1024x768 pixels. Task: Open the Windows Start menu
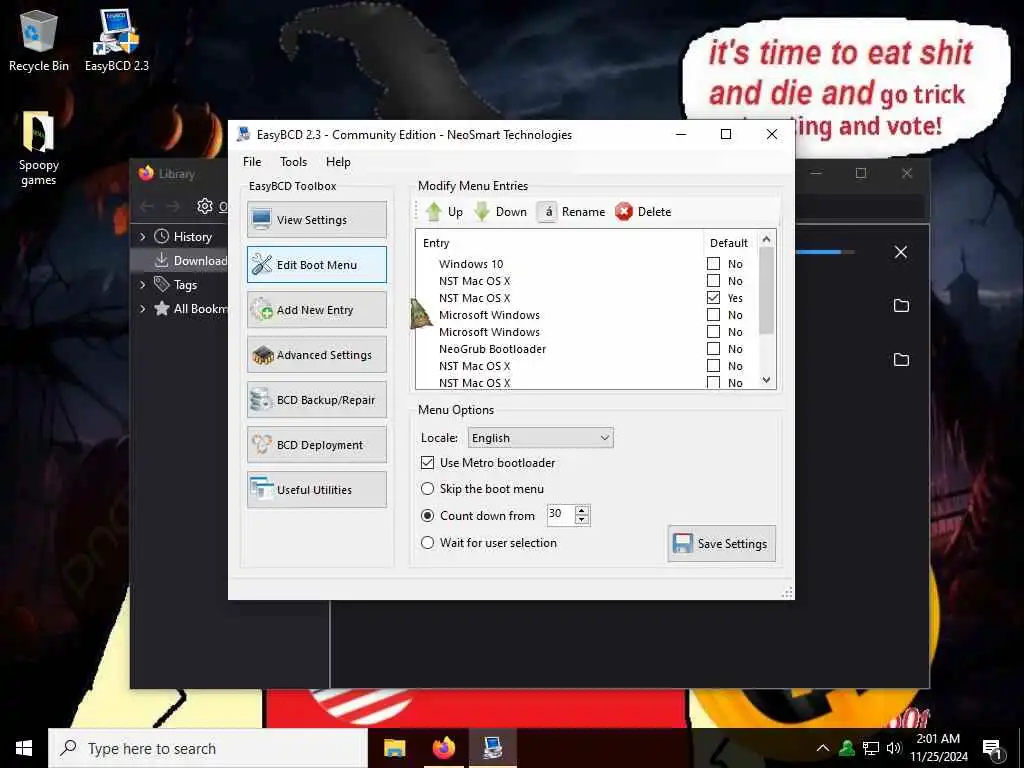(x=24, y=748)
